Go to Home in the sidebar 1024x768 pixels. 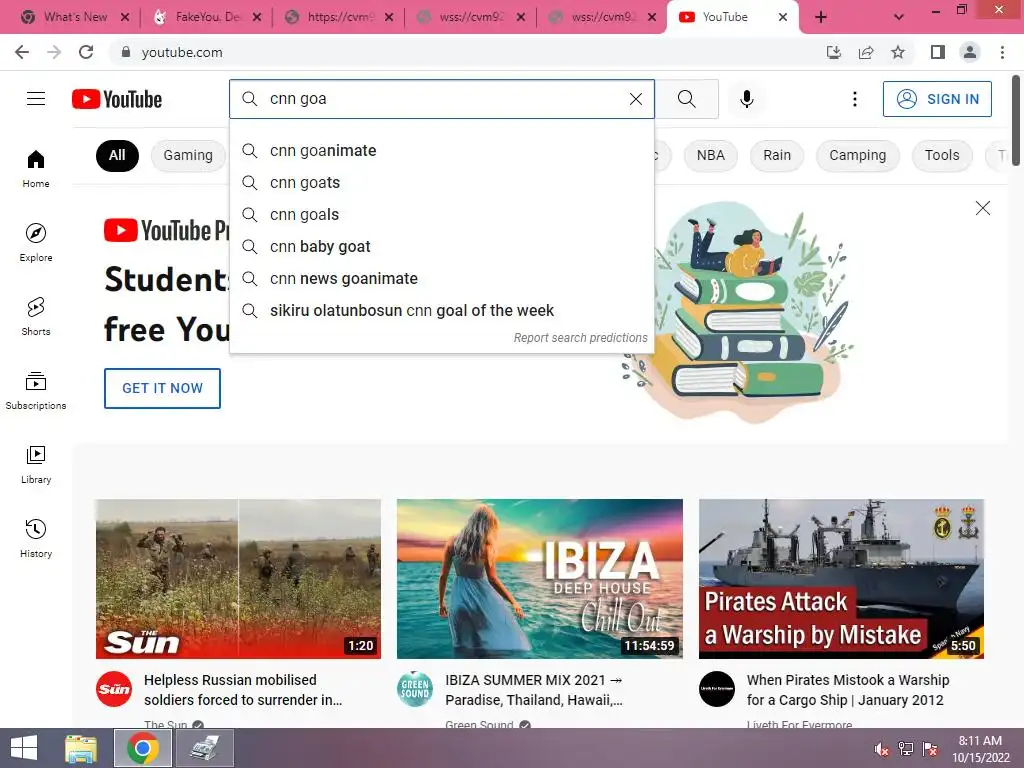click(36, 168)
